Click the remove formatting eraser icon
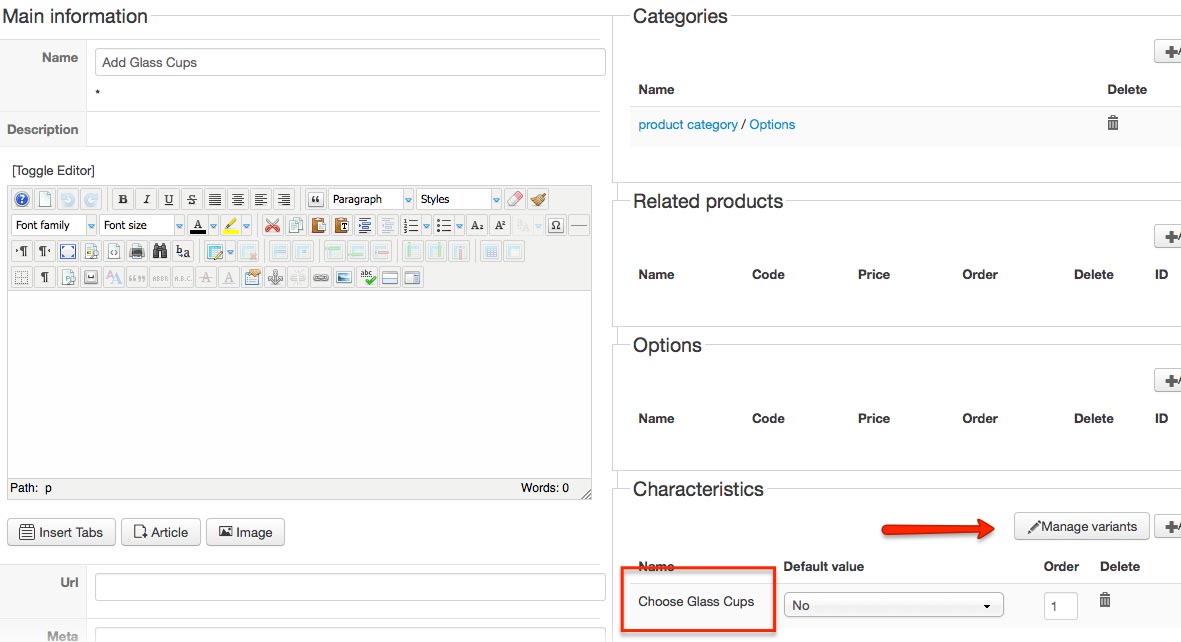Image resolution: width=1181 pixels, height=642 pixels. click(515, 199)
